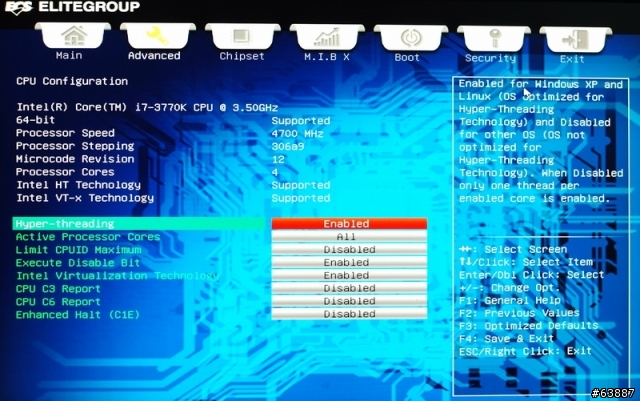Image resolution: width=640 pixels, height=401 pixels.
Task: Click the CPU Configuration heading
Action: 72,81
